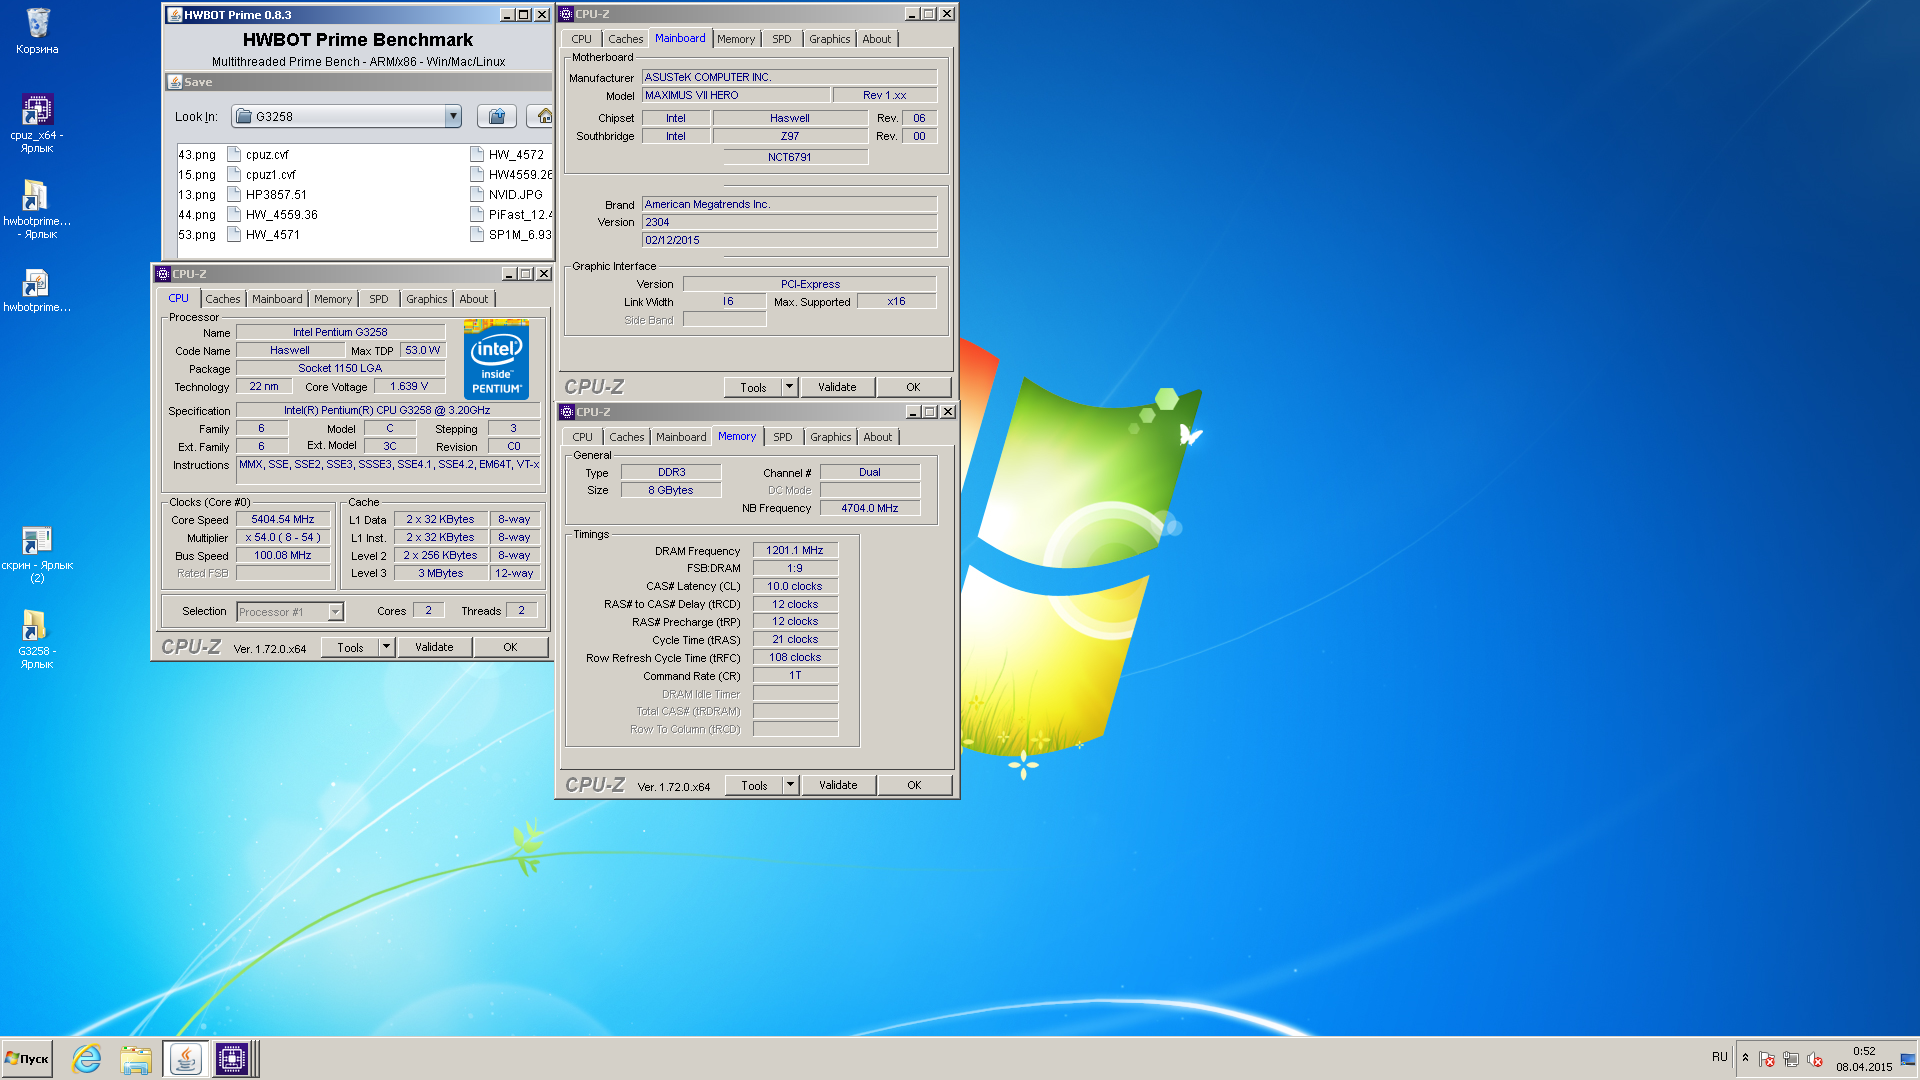Click the DRAM Frequency 1201.1 MHz value
1920x1080 pixels.
[x=795, y=550]
